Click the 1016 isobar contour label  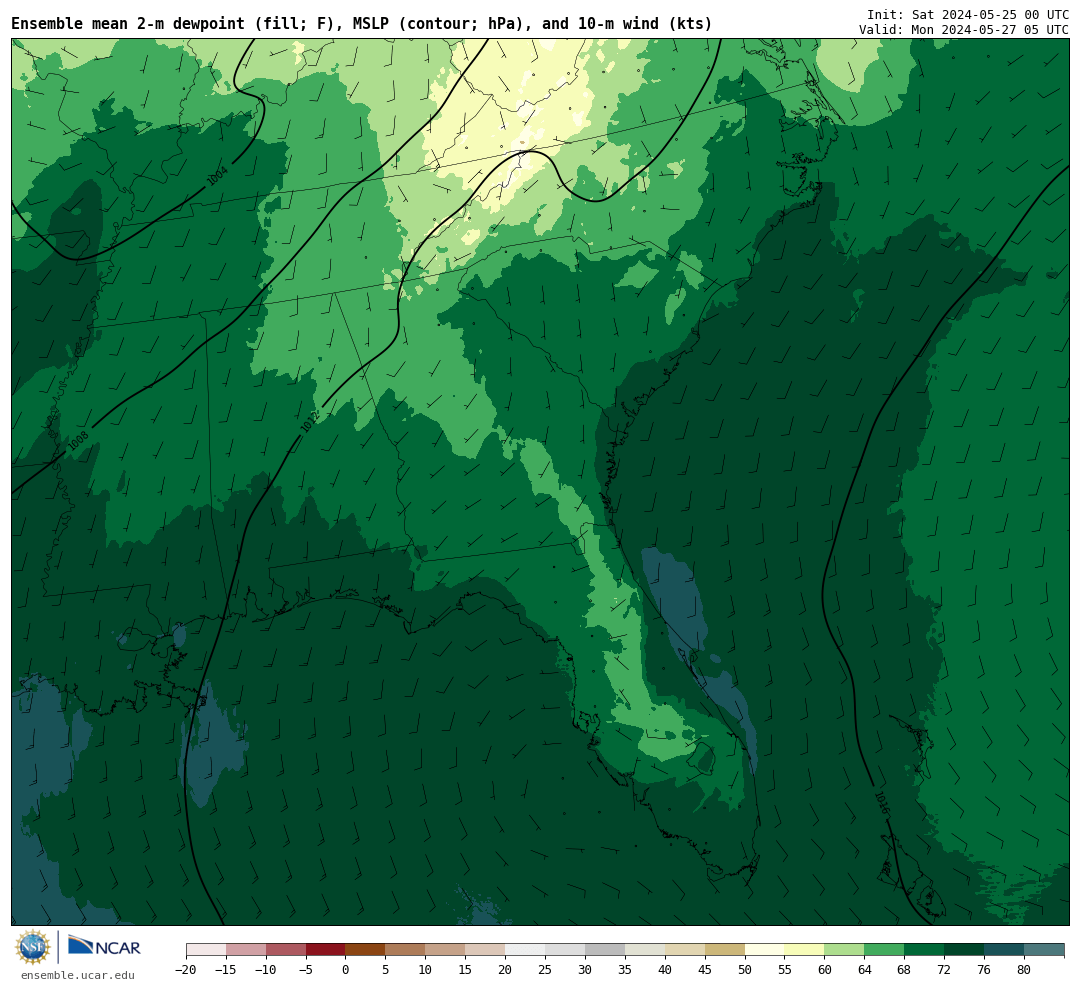tap(881, 803)
